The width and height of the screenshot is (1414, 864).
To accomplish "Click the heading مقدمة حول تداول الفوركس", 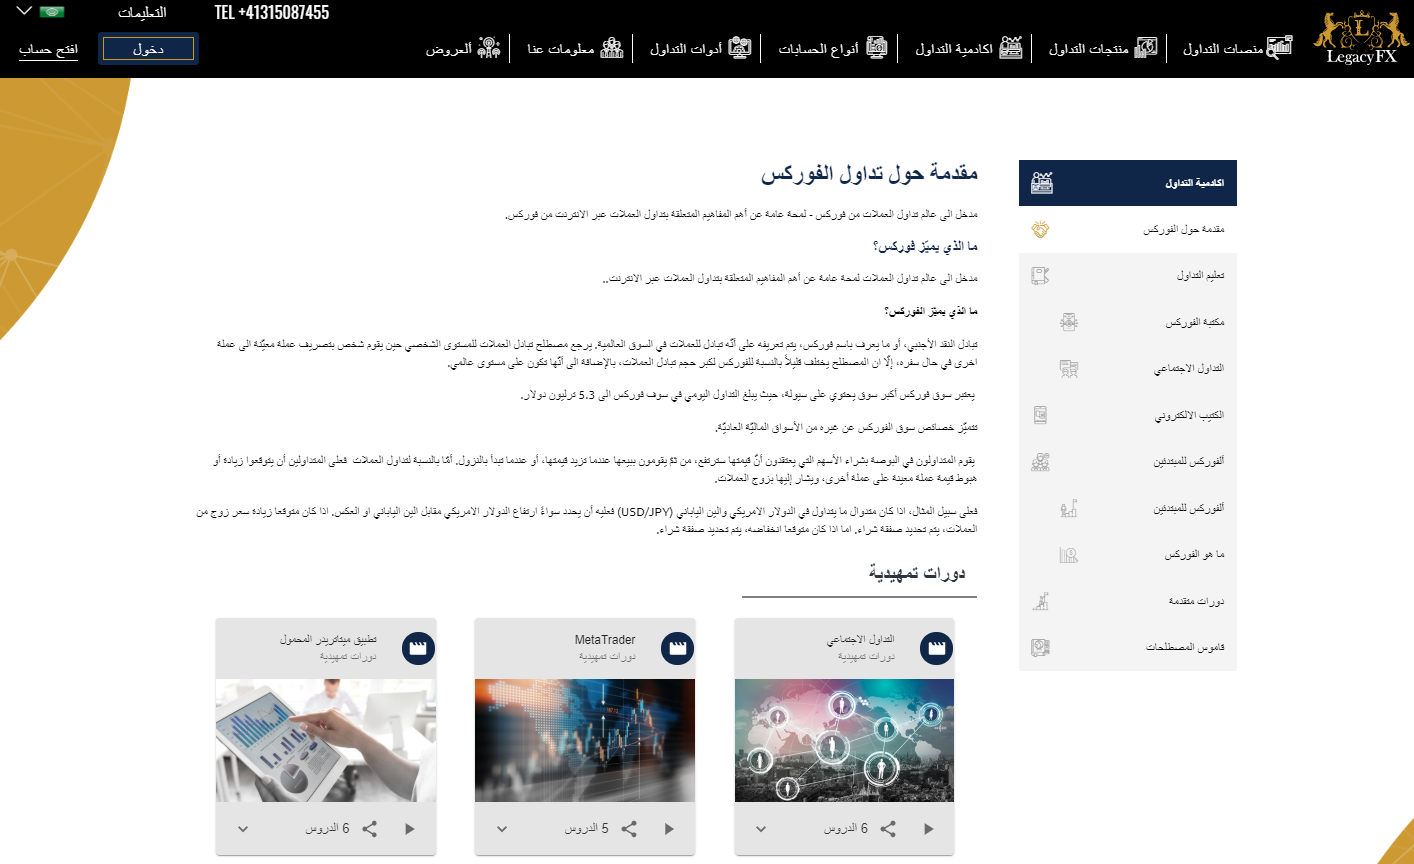I will point(870,173).
